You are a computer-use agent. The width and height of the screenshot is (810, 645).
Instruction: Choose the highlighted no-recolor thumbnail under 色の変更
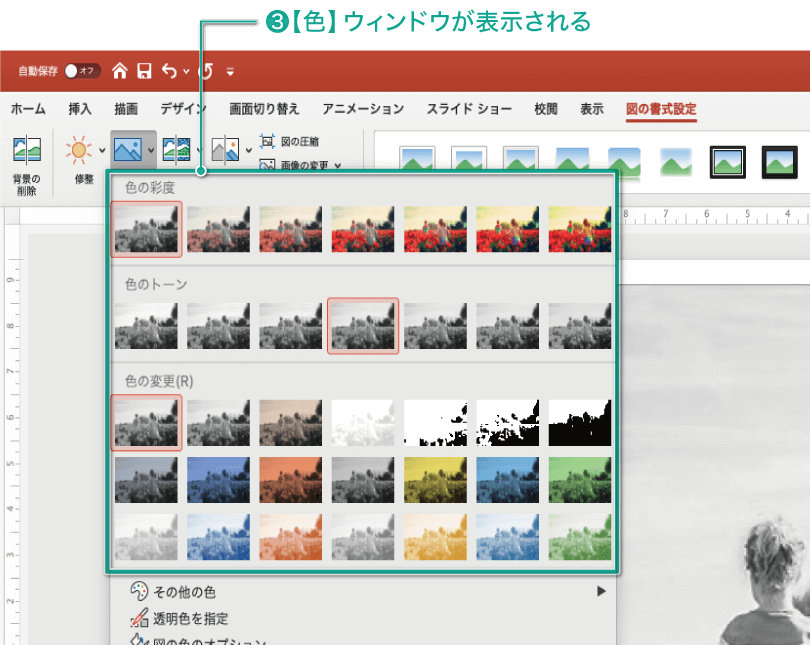point(146,422)
